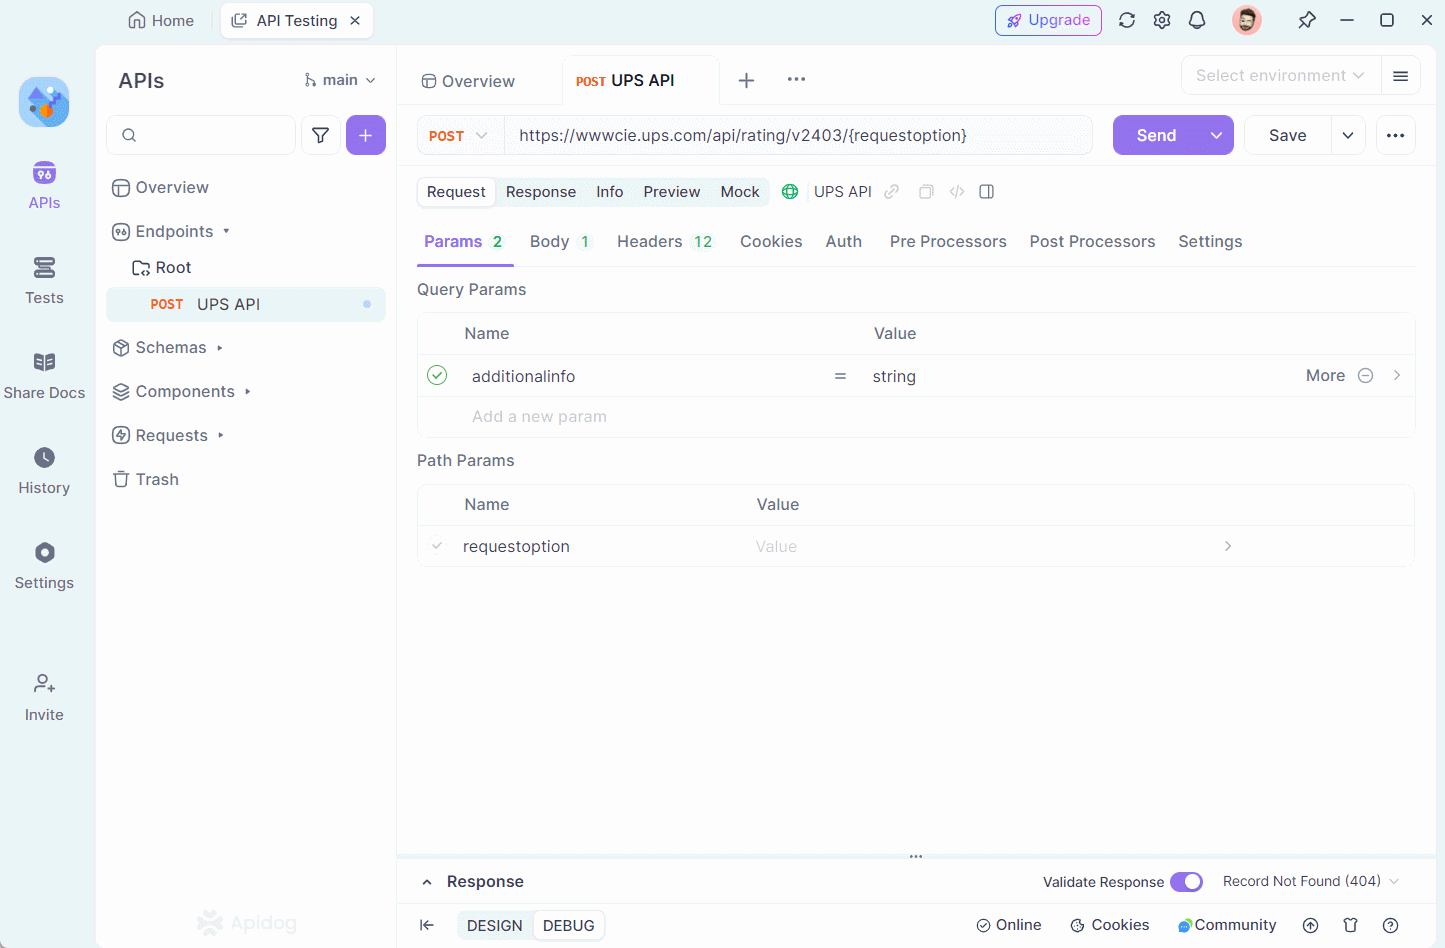
Task: Collapse the Response panel
Action: pos(427,882)
